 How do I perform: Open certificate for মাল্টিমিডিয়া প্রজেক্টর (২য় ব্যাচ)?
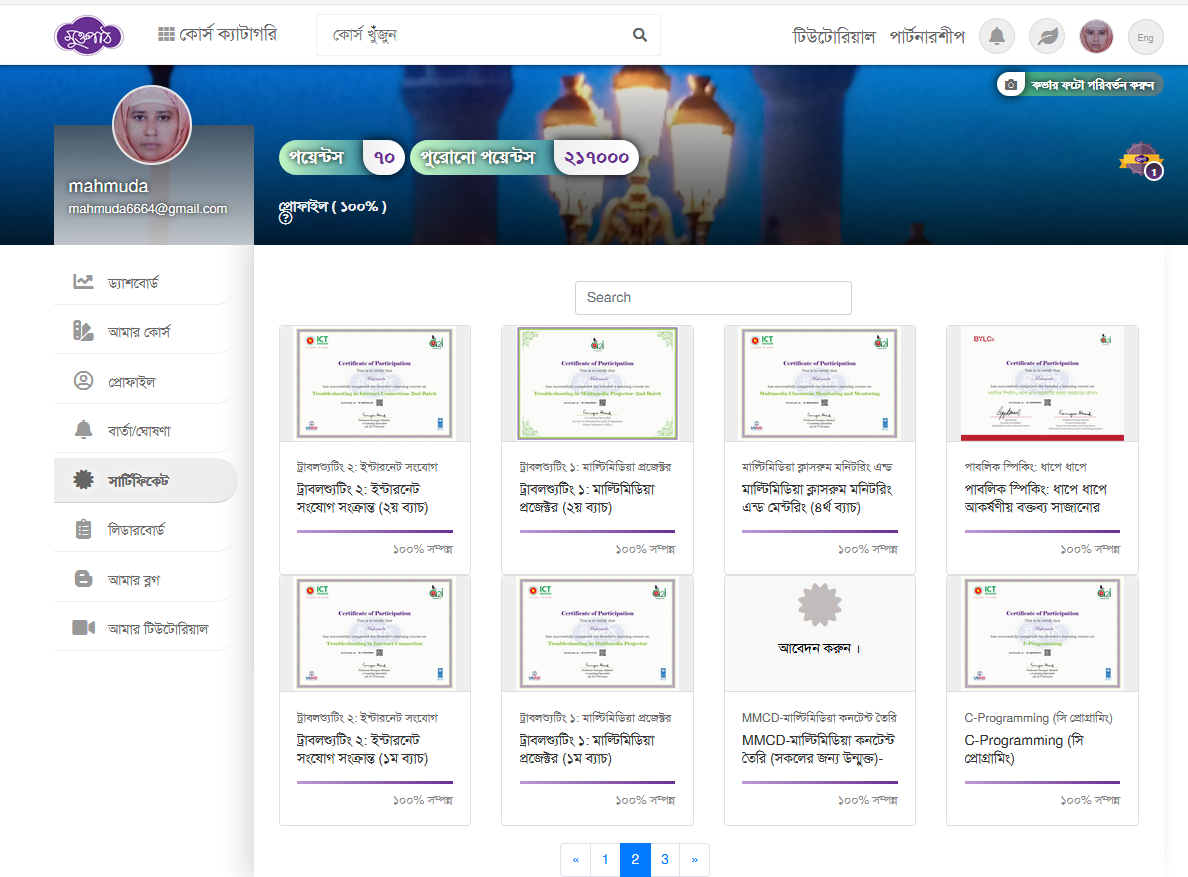point(597,383)
